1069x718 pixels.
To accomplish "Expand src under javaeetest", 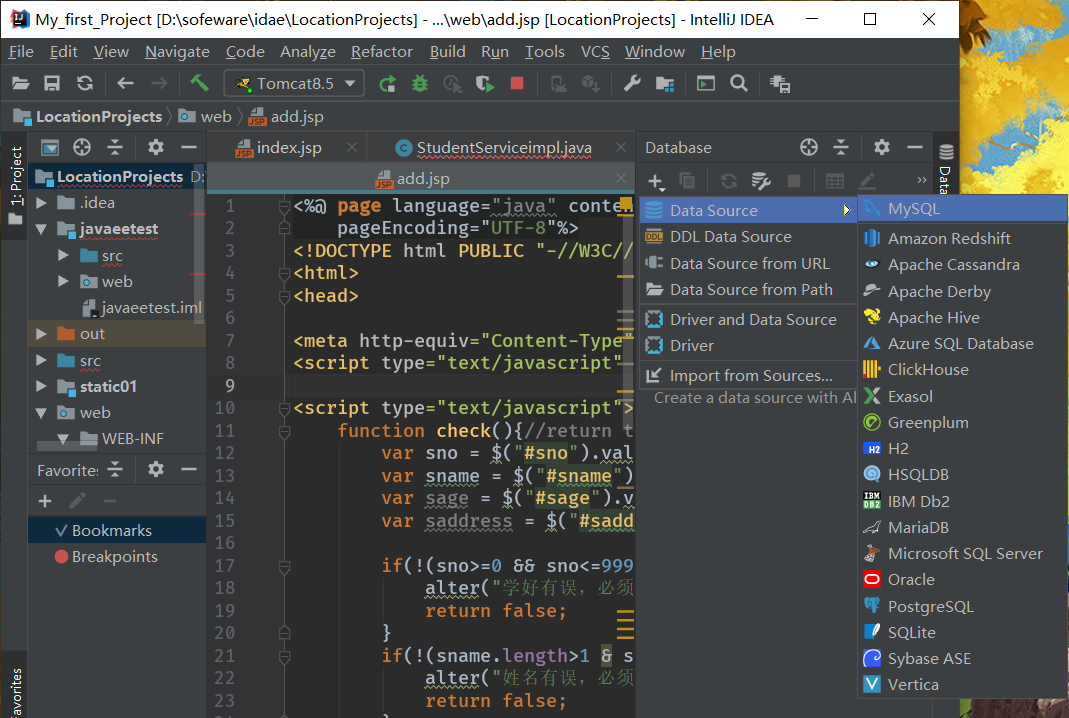I will [63, 255].
